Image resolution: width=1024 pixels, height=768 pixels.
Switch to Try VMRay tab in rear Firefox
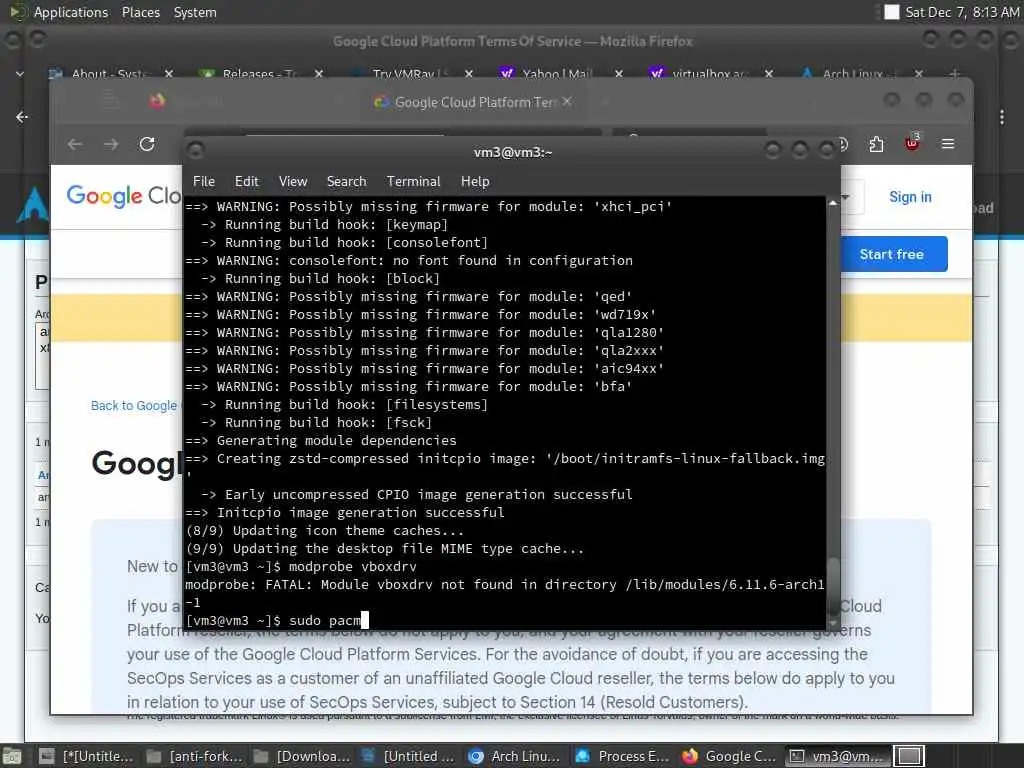(x=410, y=74)
